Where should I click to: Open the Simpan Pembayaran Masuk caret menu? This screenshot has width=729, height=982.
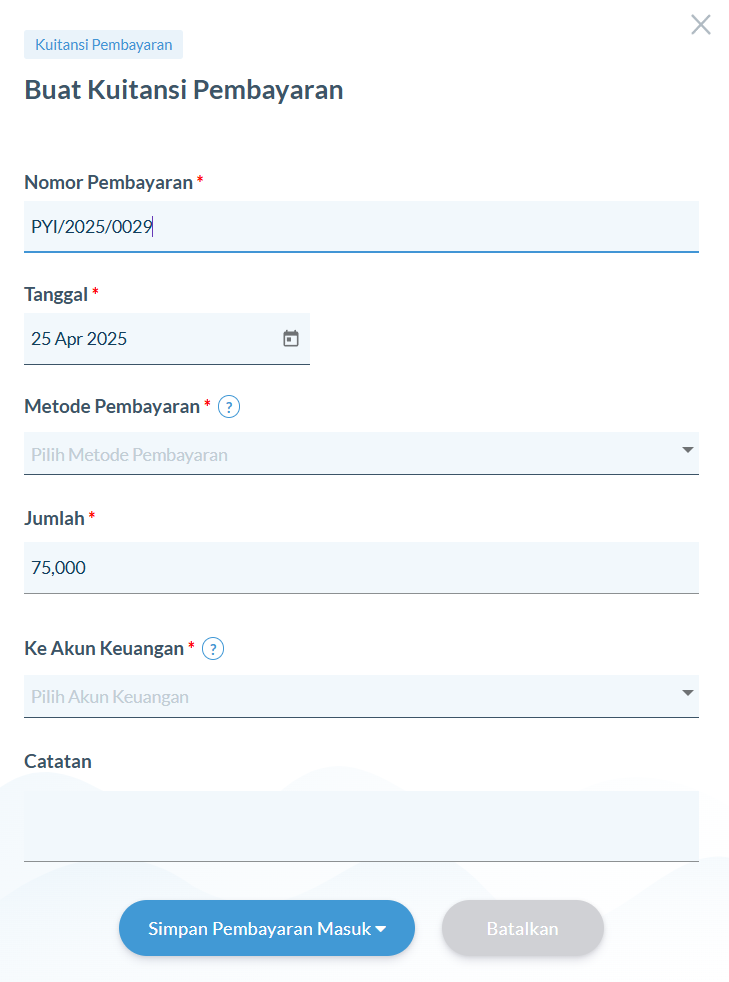tap(381, 929)
